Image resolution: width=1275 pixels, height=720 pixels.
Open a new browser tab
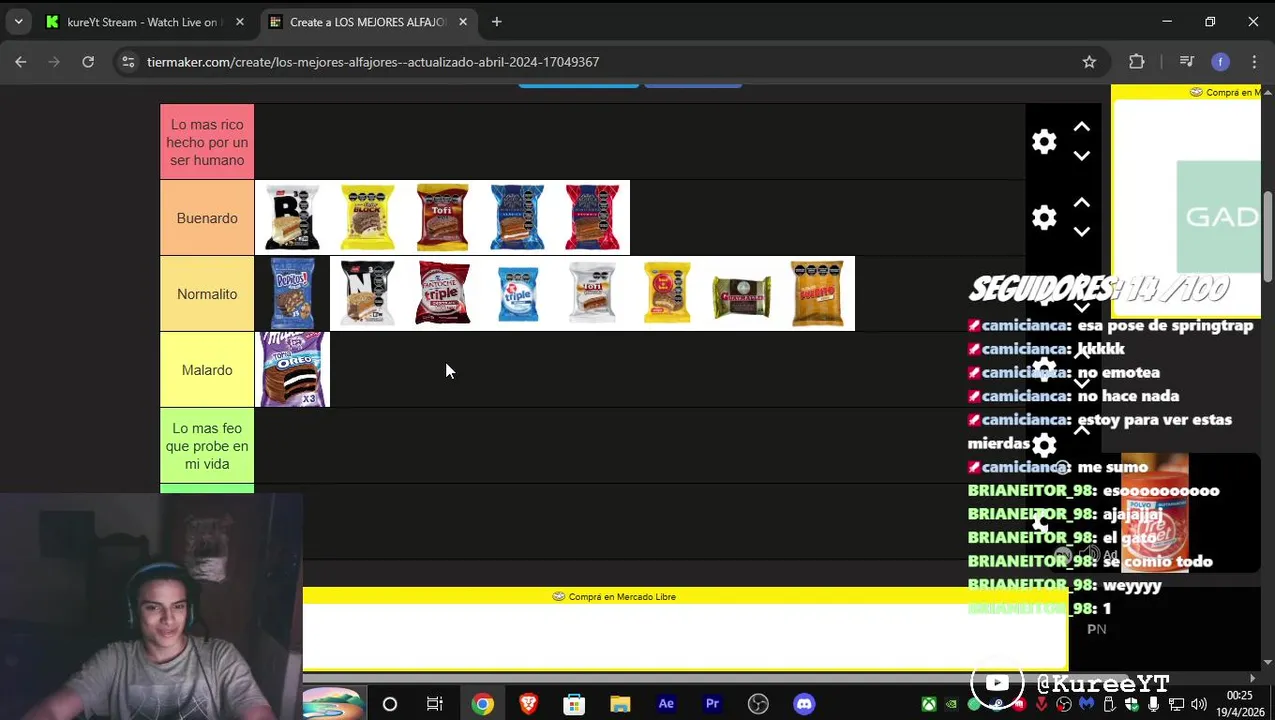click(x=497, y=22)
